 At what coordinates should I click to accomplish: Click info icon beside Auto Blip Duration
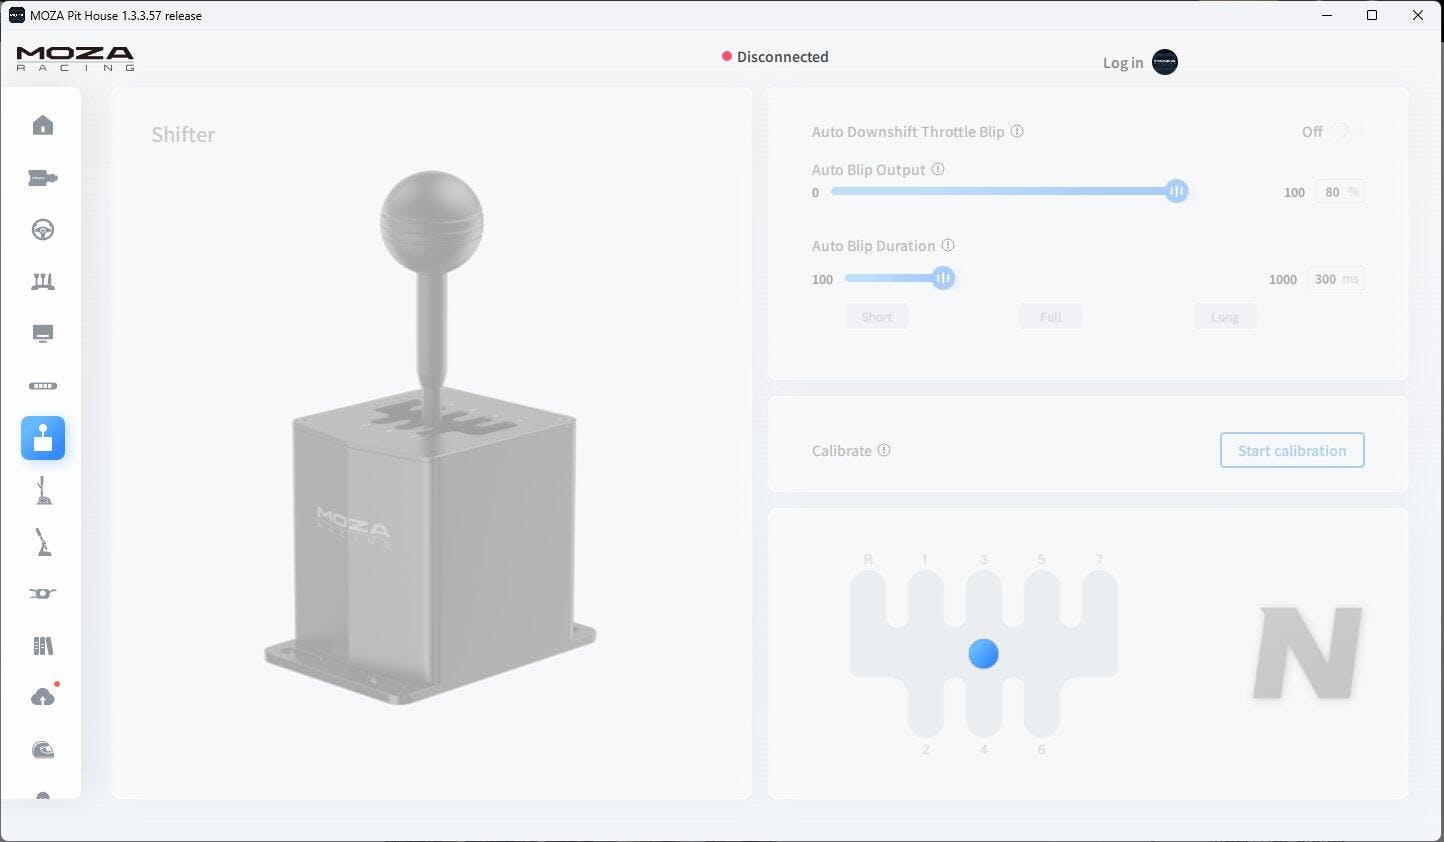948,245
